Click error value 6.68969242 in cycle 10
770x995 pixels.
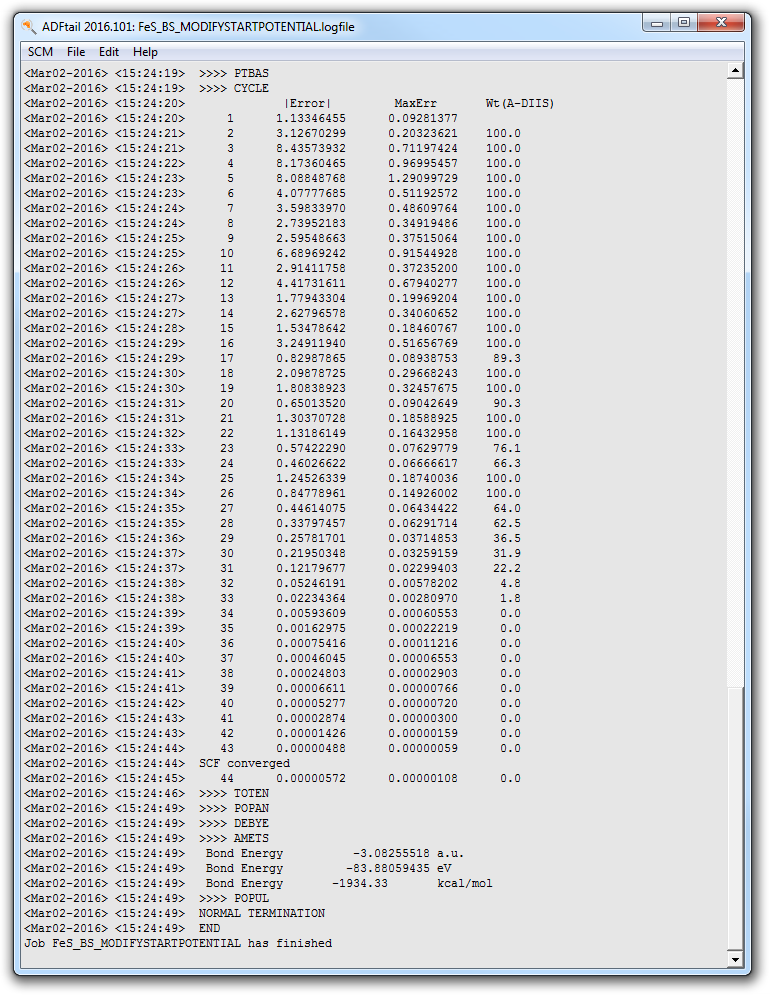[311, 253]
